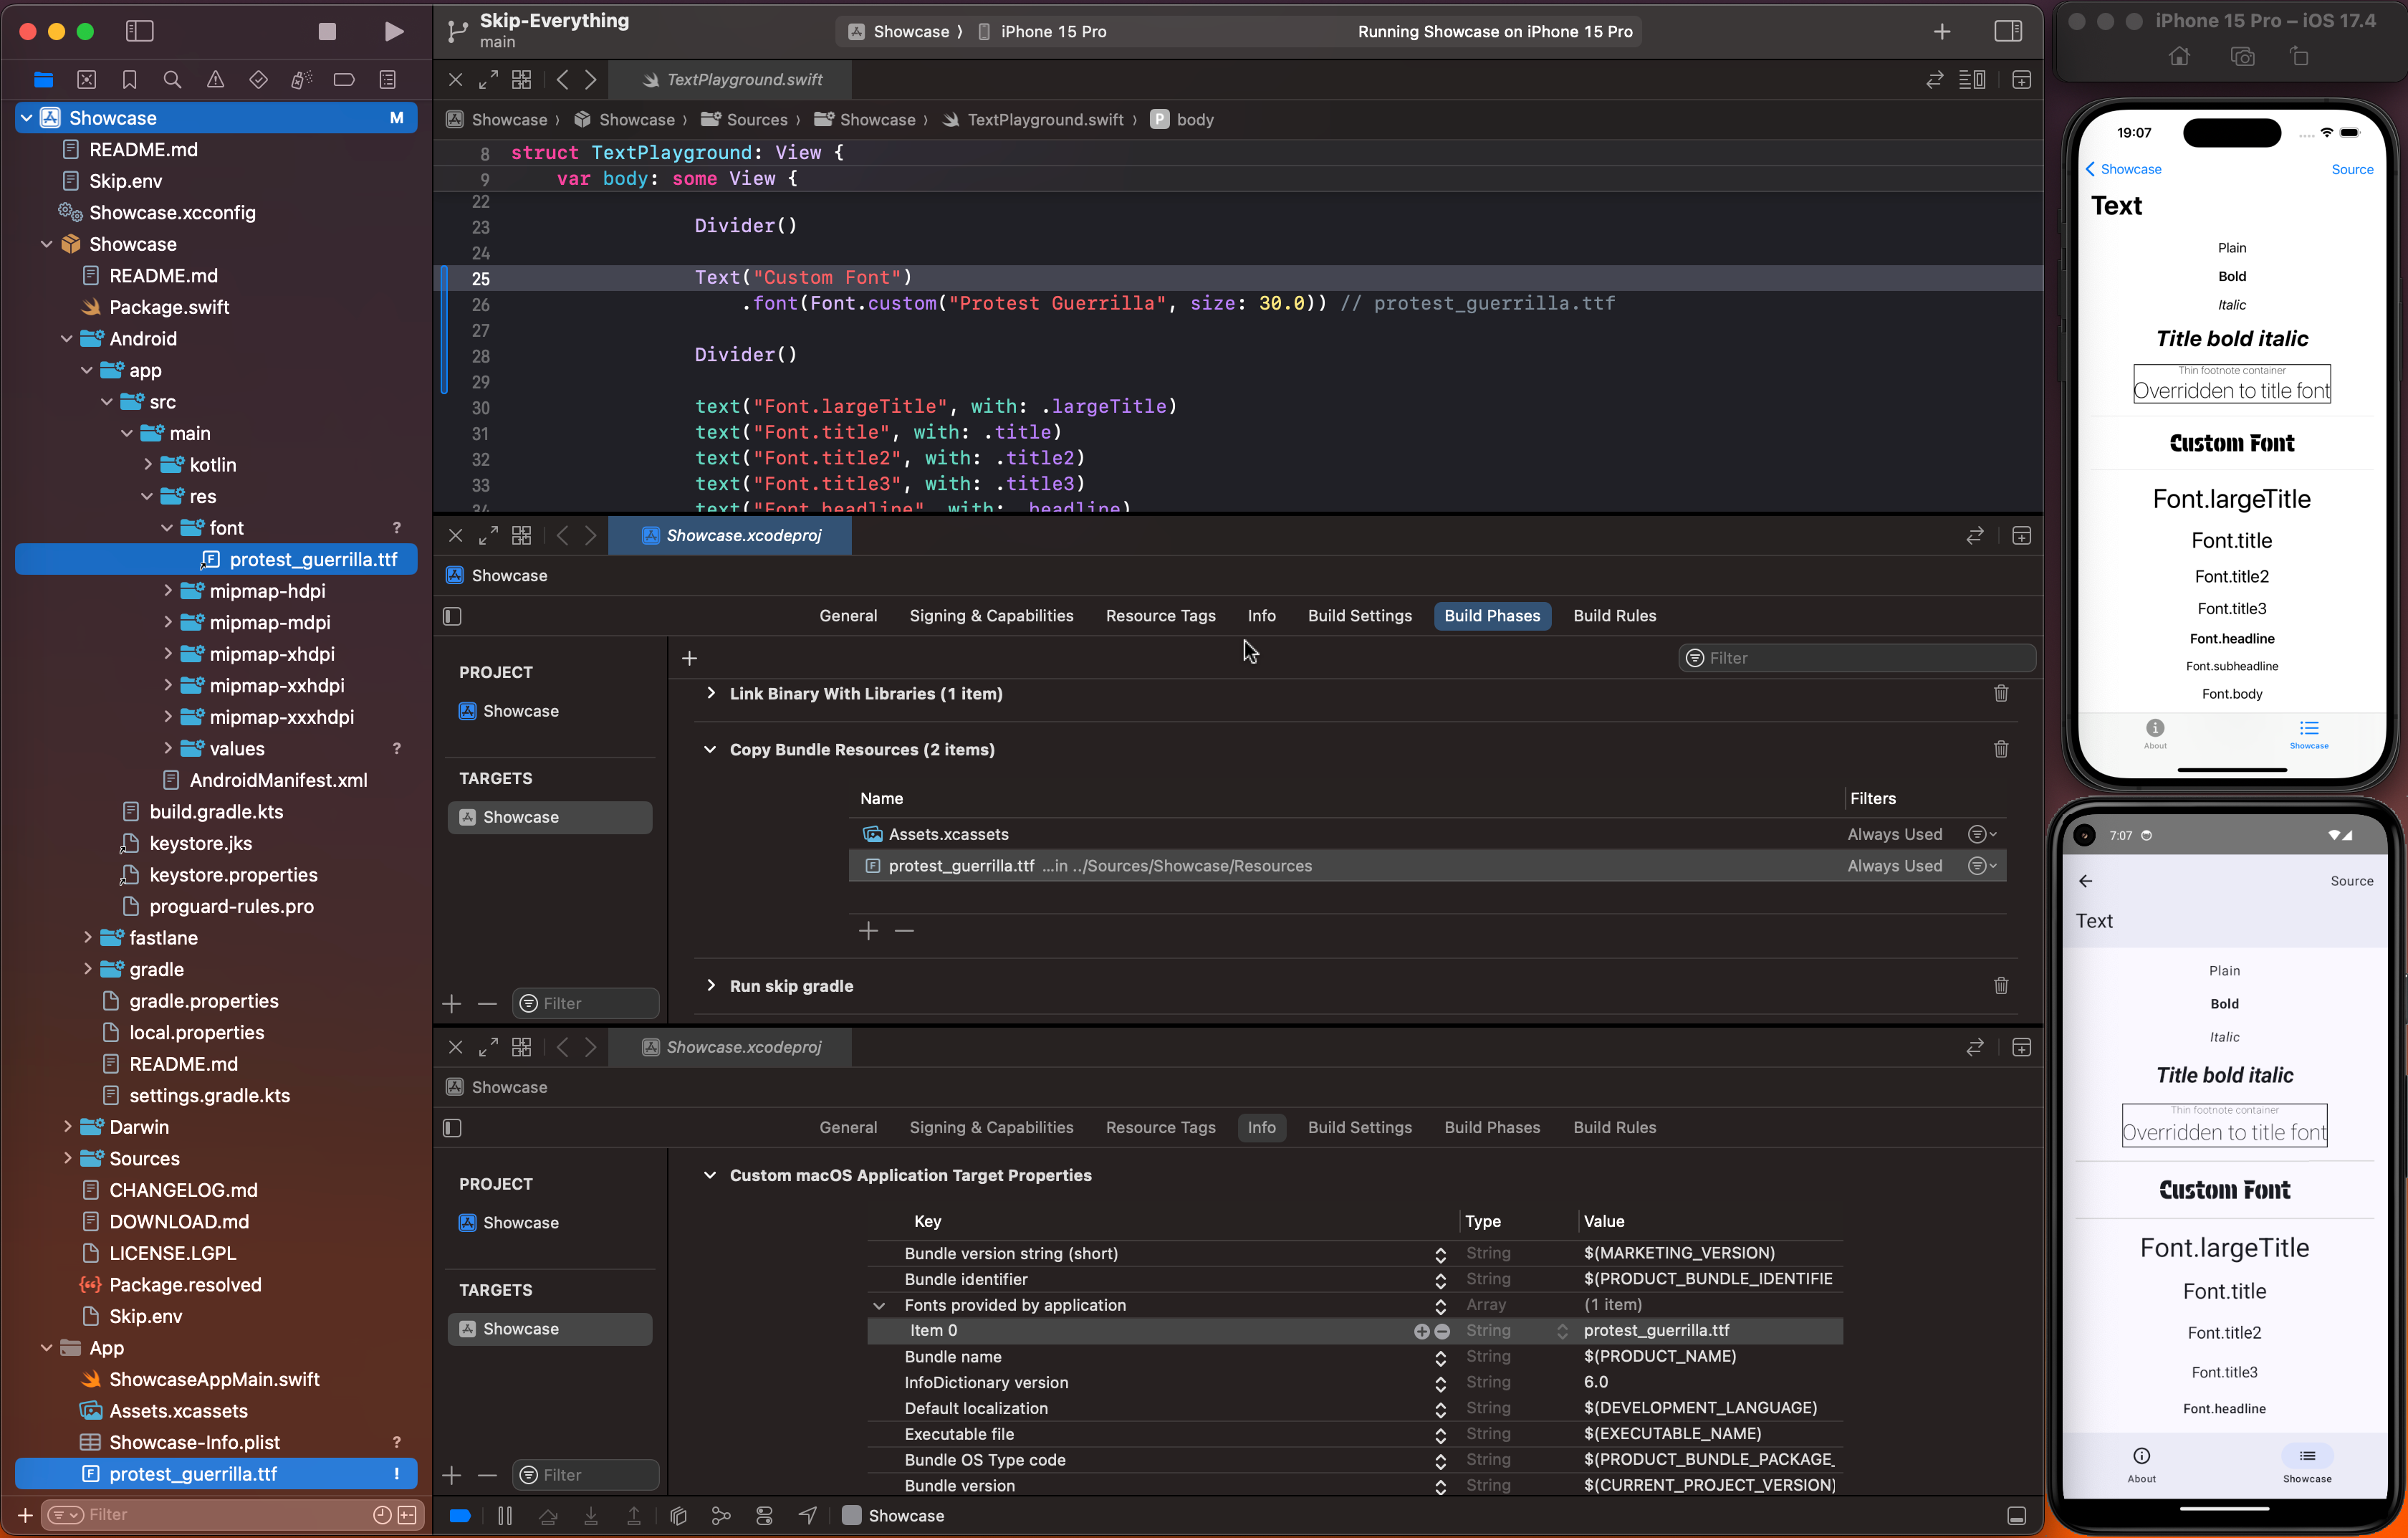The height and width of the screenshot is (1538, 2408).
Task: Toggle the right inspector panel
Action: [x=2008, y=31]
